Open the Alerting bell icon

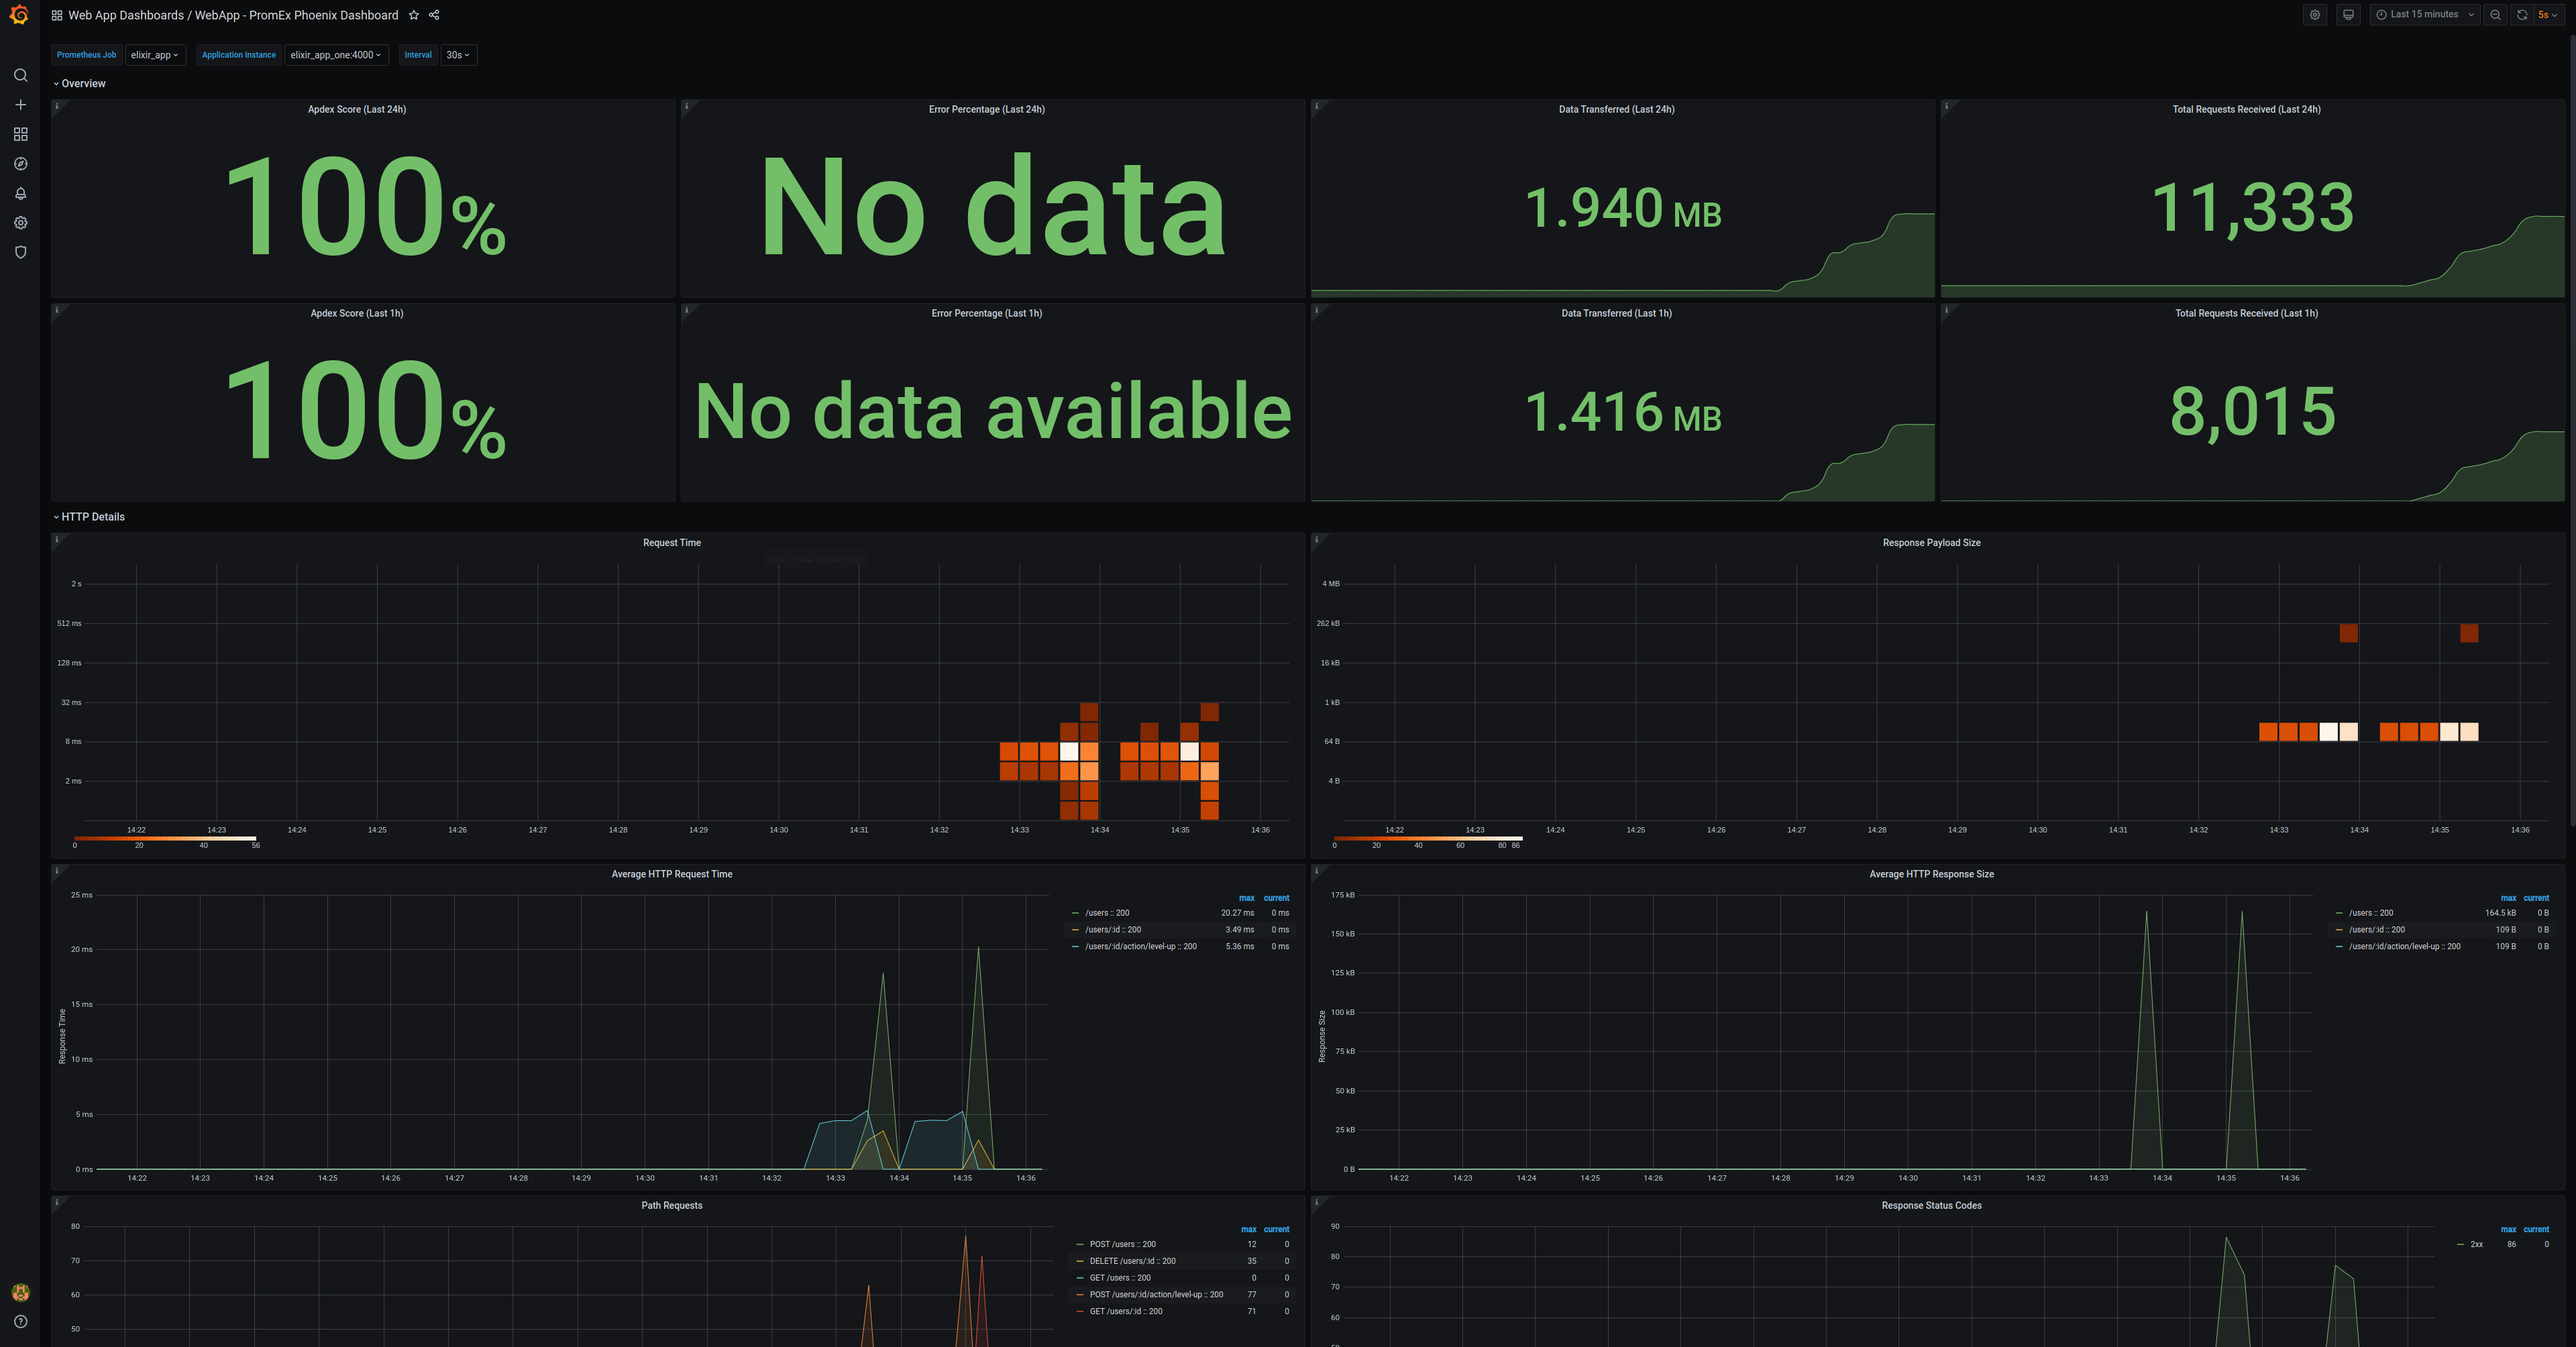(20, 193)
